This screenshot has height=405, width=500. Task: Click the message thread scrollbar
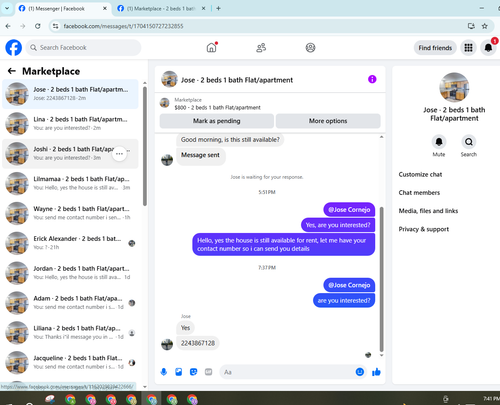pos(382,279)
